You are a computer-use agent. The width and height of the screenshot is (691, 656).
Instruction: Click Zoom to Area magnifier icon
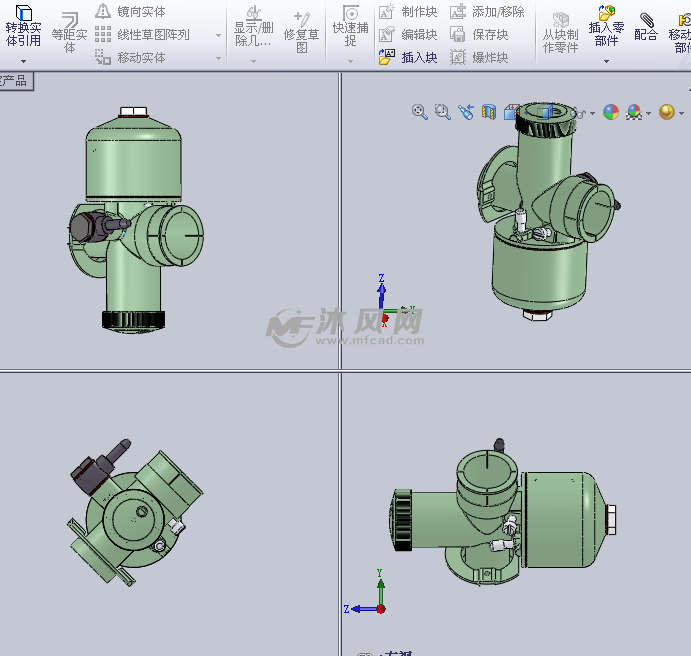click(443, 112)
